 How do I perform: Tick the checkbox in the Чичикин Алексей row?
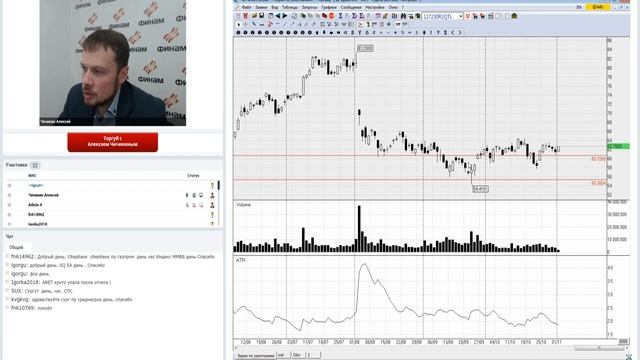[9, 195]
